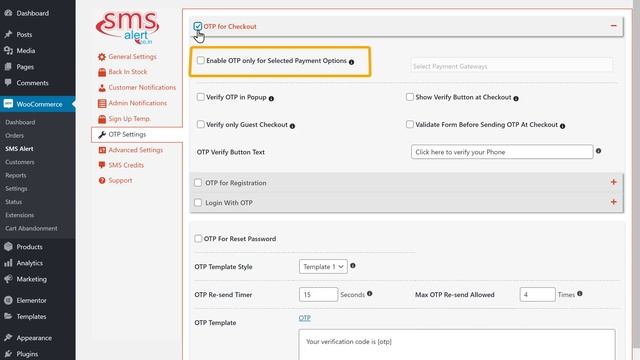This screenshot has width=640, height=360.
Task: Click the Elementor icon in sidebar
Action: click(8, 300)
